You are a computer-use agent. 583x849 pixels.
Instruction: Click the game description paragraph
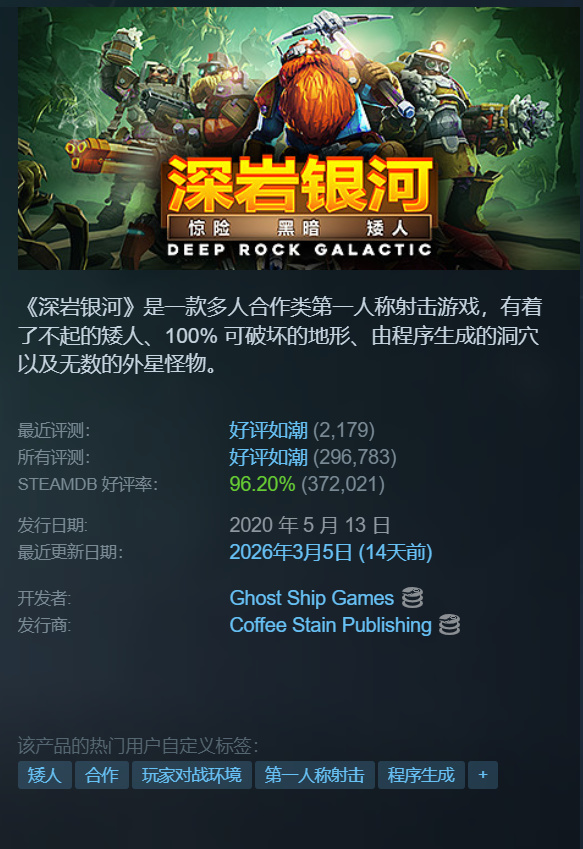280,335
